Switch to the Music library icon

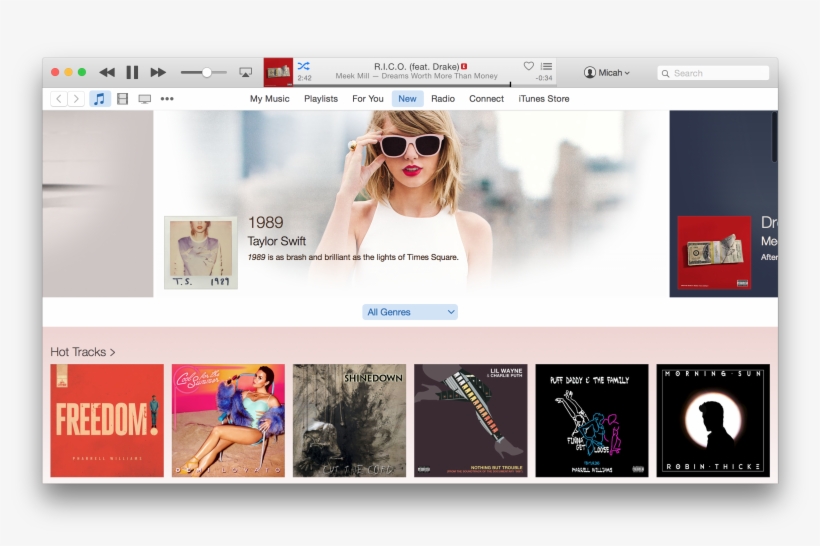pos(99,98)
